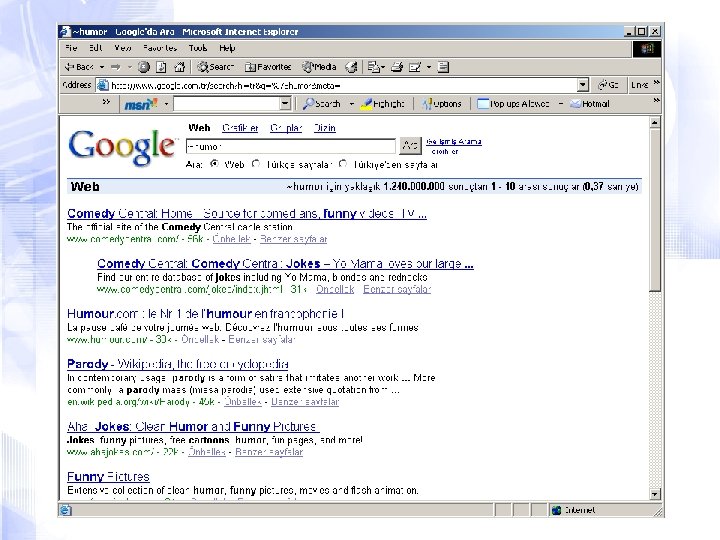
Task: Click the Discuss icon in the toolbar
Action: [443, 67]
